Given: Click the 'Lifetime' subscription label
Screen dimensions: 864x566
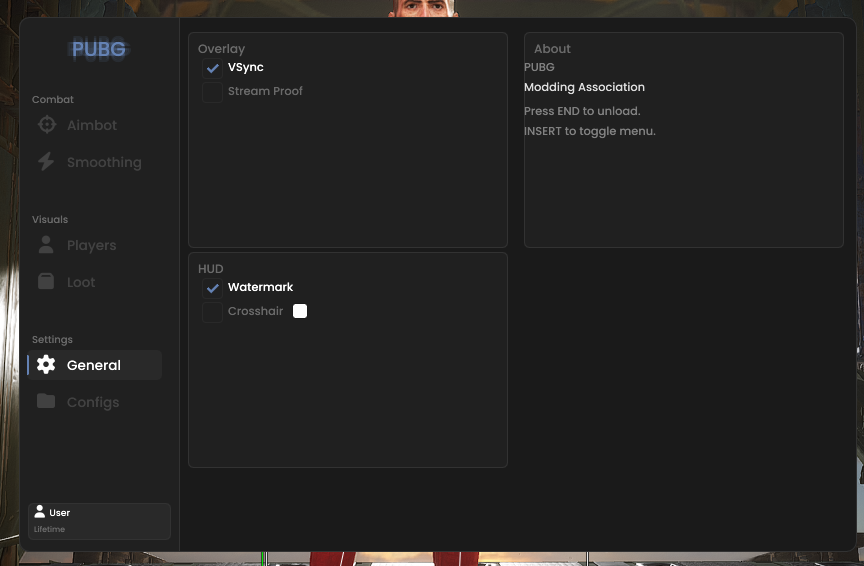Looking at the screenshot, I should [x=50, y=529].
